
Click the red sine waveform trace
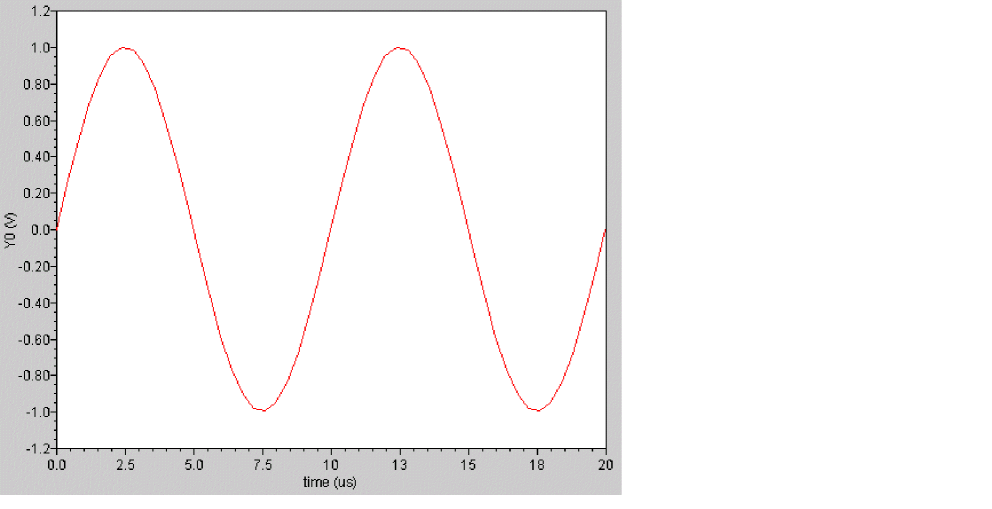331,230
